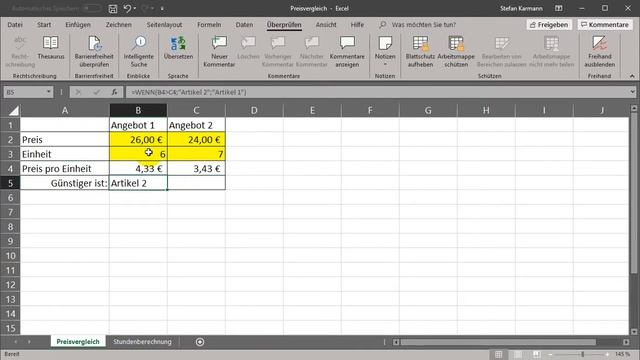Switch to the Ansicht tab
Screen dimensions: 640x360
point(326,25)
